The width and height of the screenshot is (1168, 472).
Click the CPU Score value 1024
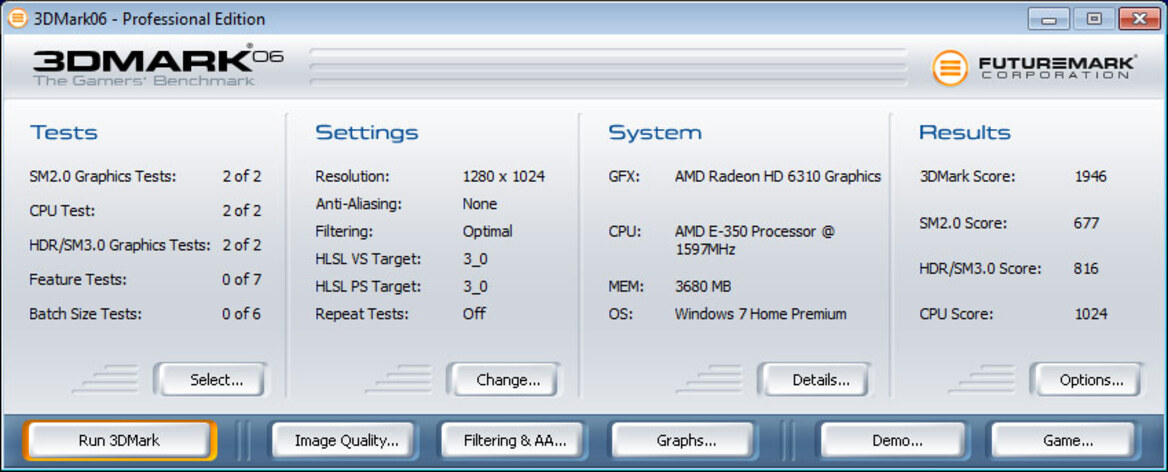coord(1091,314)
